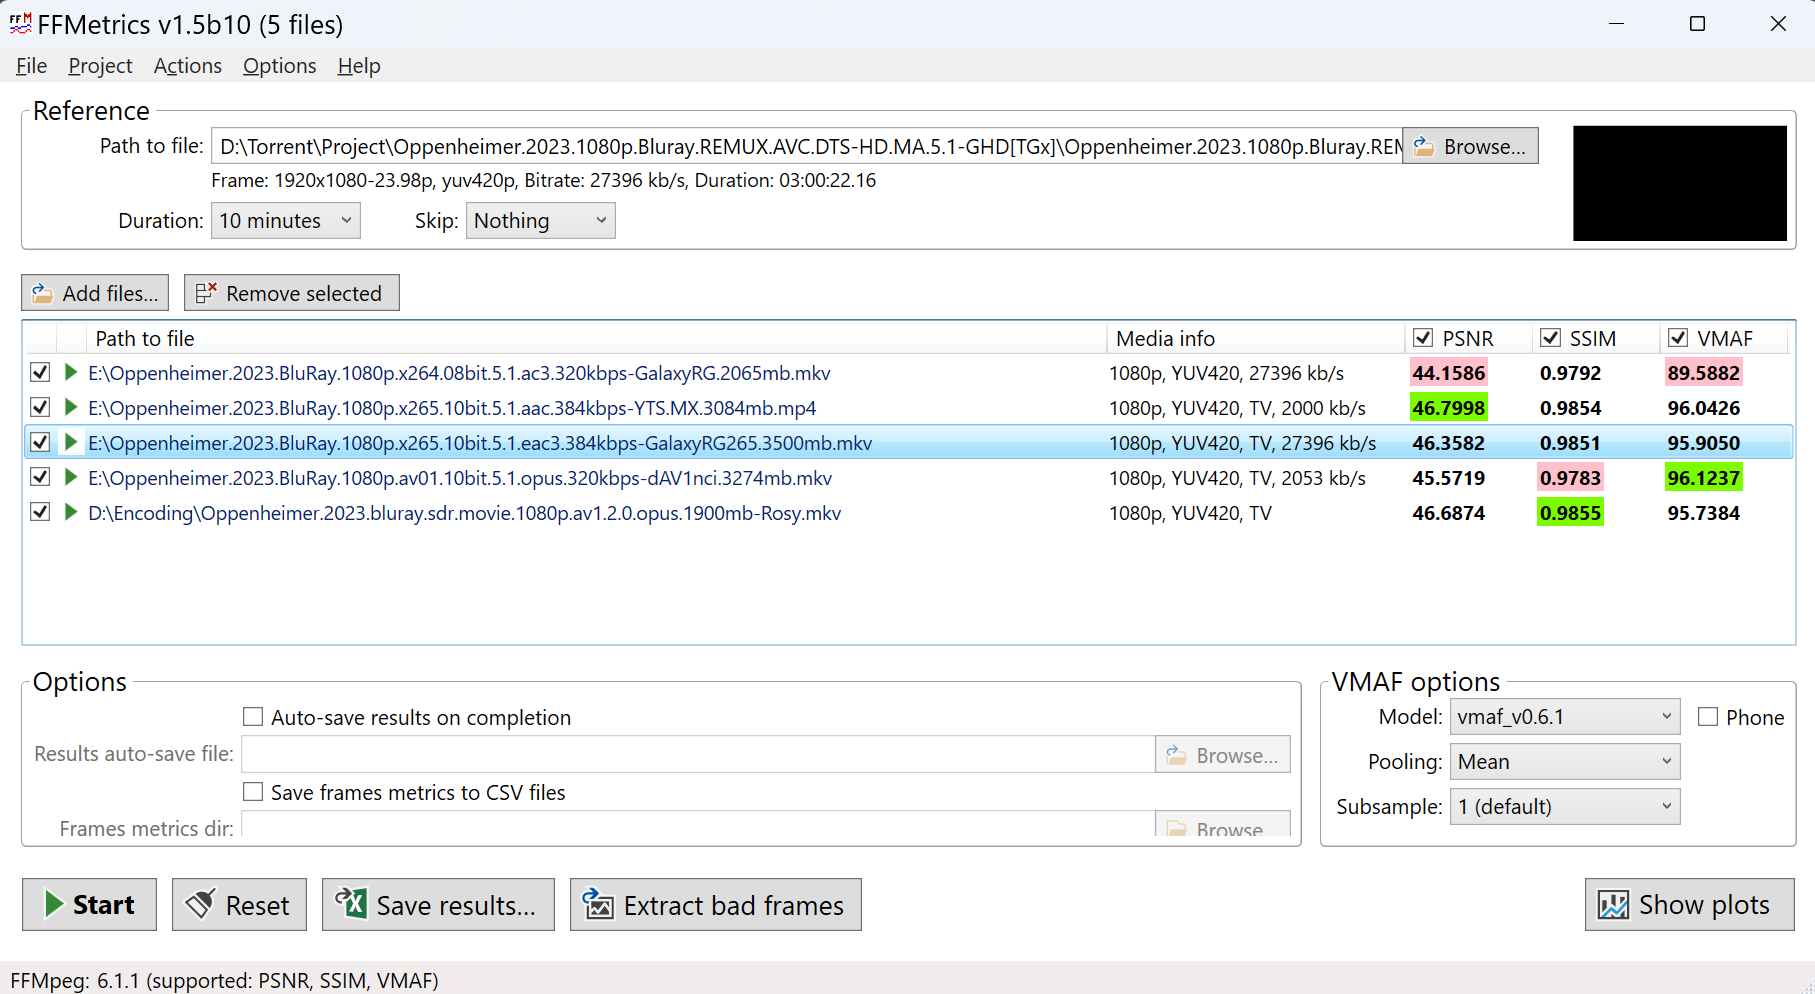Play the dAV1nci av01 file preview

point(70,478)
